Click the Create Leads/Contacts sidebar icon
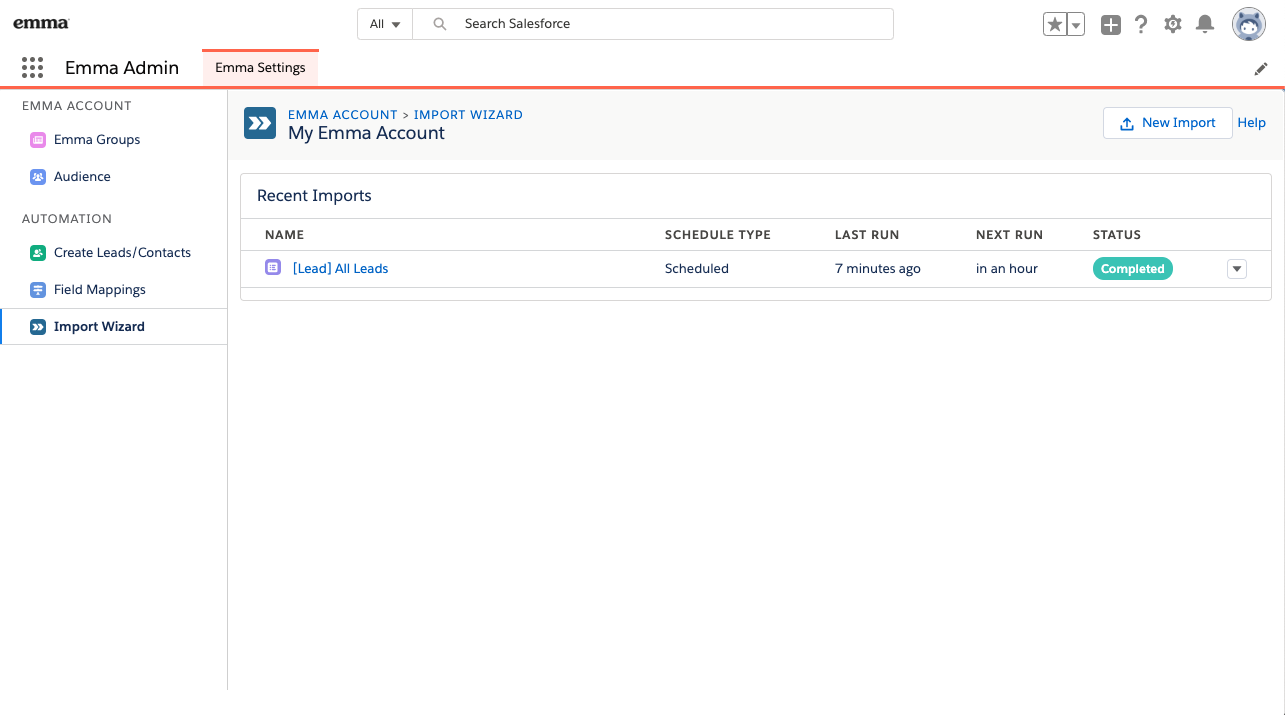 click(38, 253)
